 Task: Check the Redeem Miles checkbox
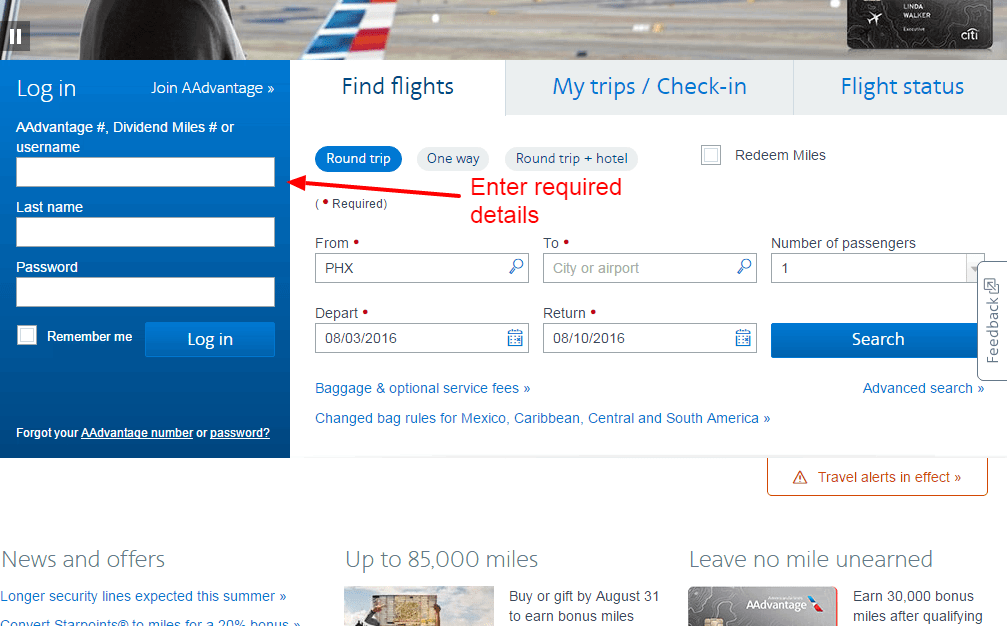711,155
